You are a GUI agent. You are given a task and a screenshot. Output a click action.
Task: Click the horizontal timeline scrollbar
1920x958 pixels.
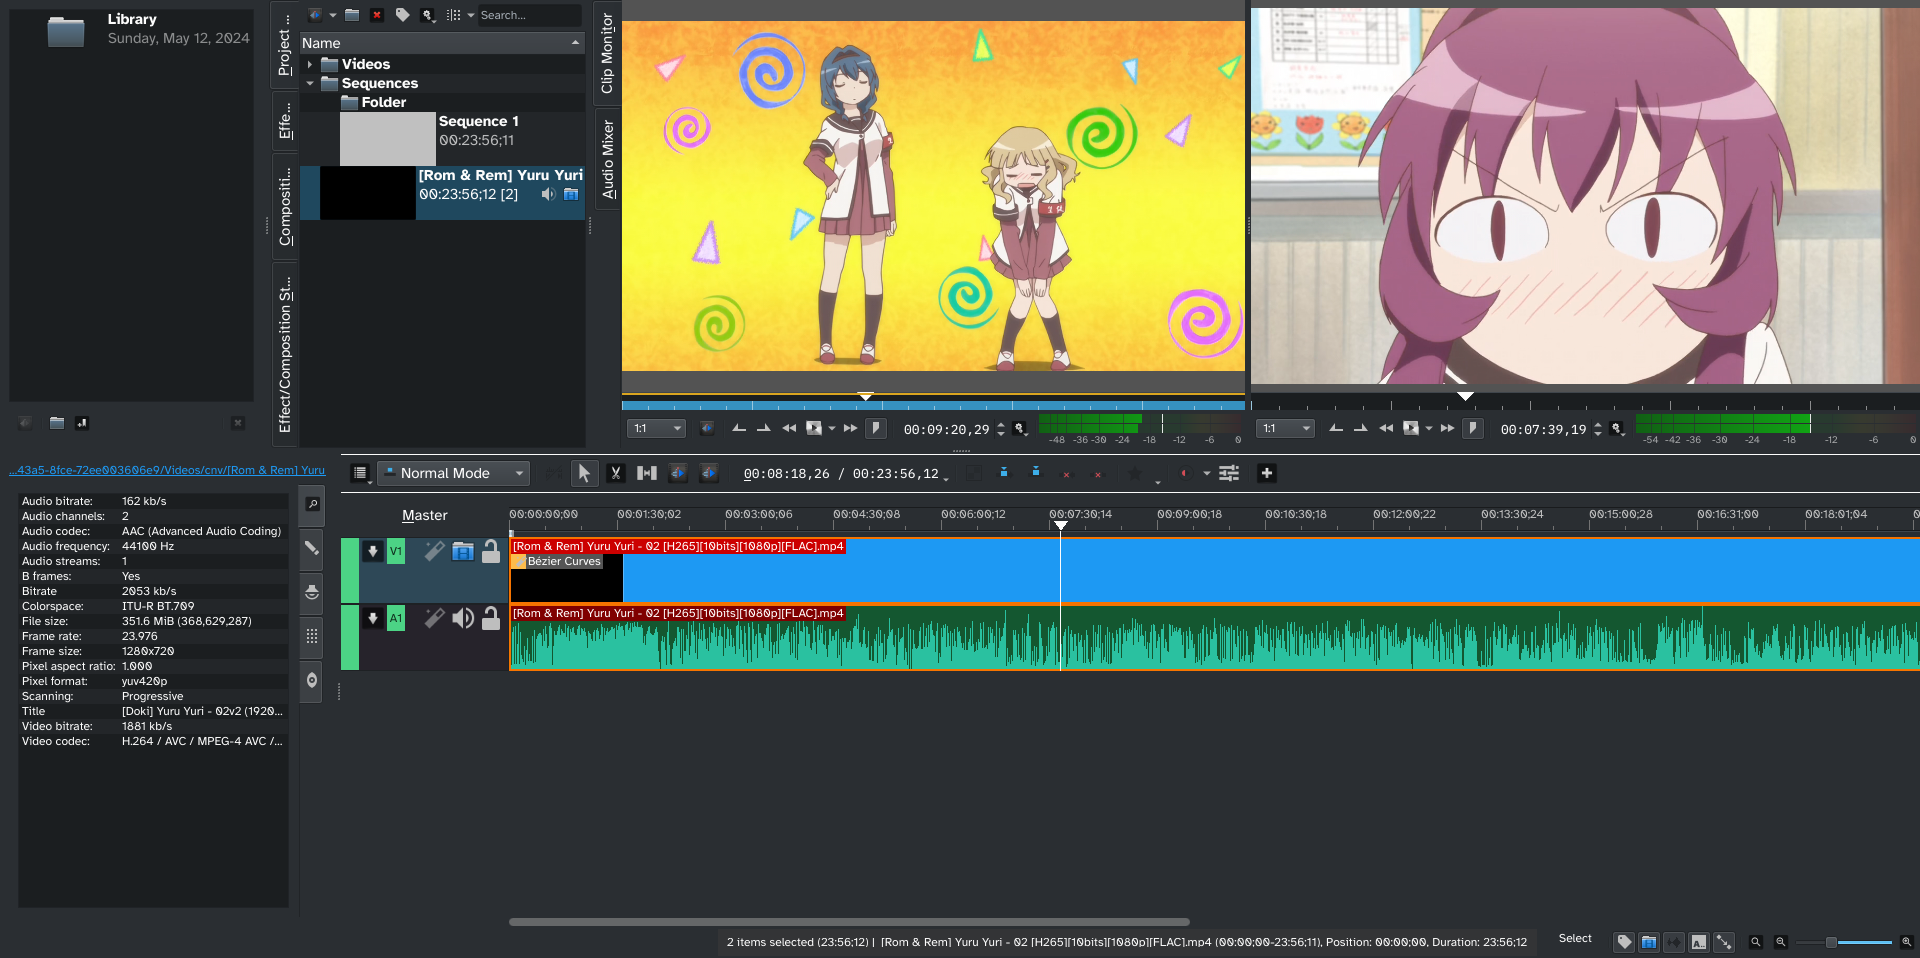click(849, 922)
